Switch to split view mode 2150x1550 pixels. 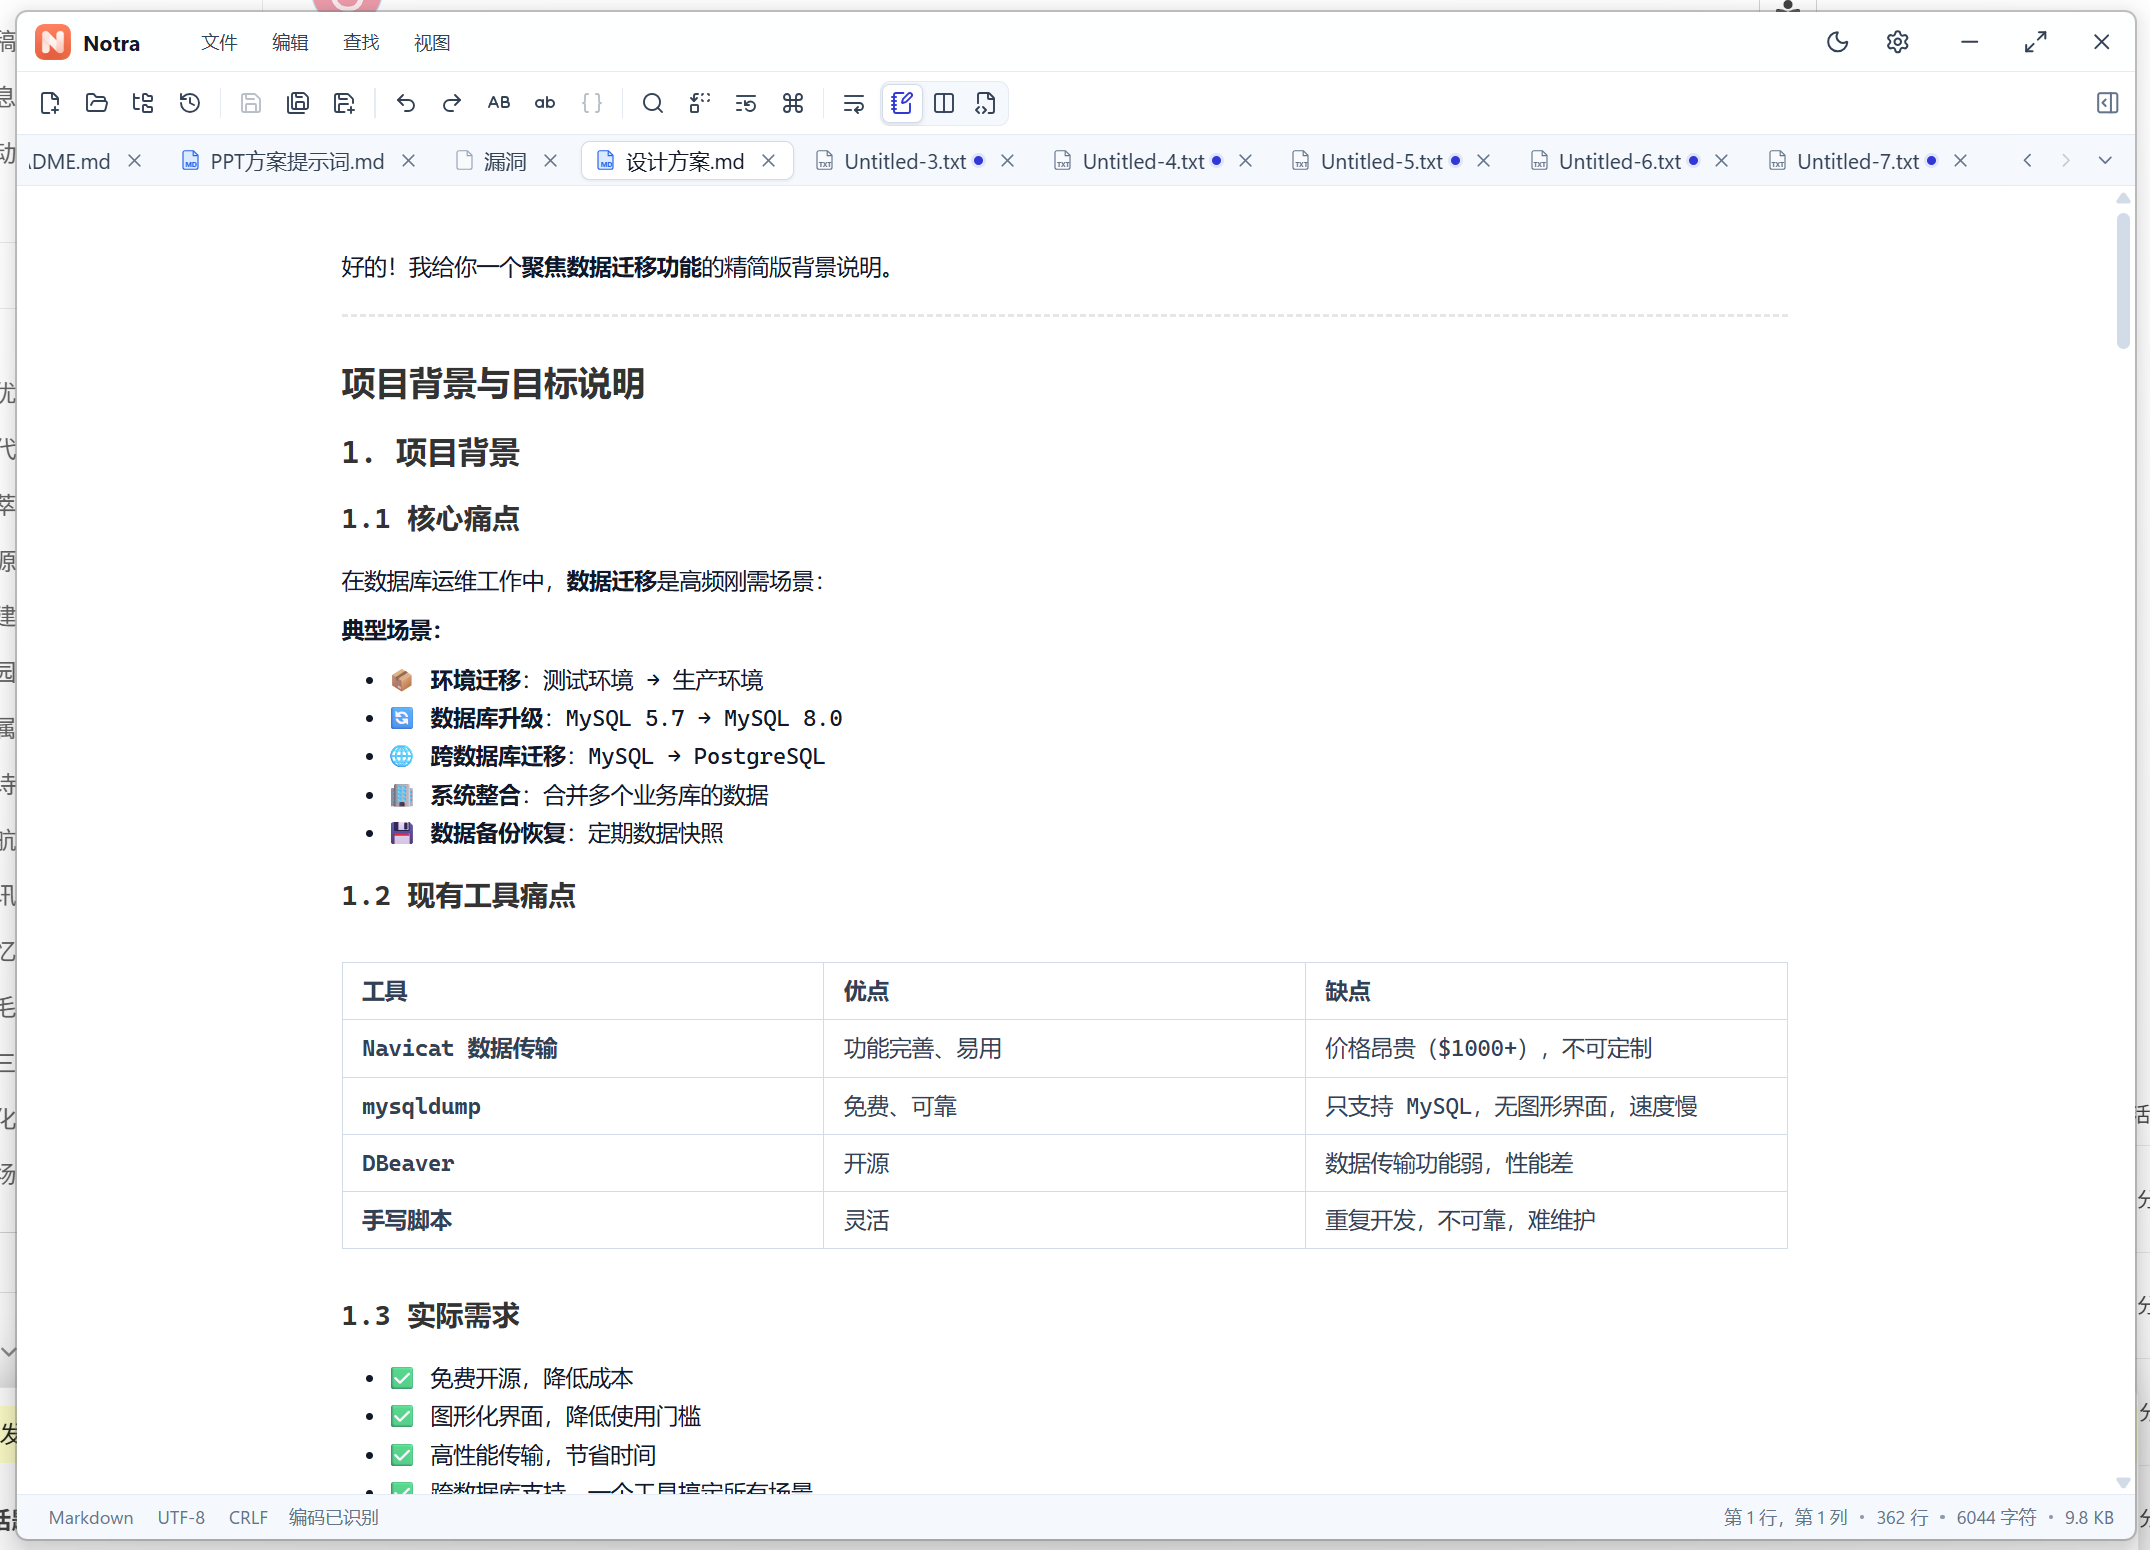coord(944,103)
